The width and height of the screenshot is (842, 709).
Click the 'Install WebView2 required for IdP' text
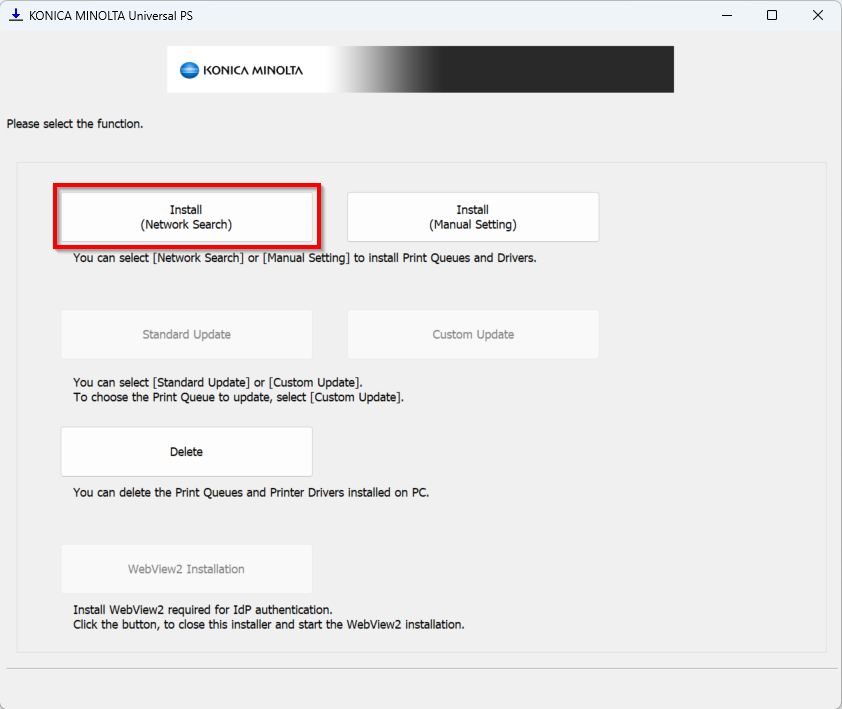(x=202, y=609)
